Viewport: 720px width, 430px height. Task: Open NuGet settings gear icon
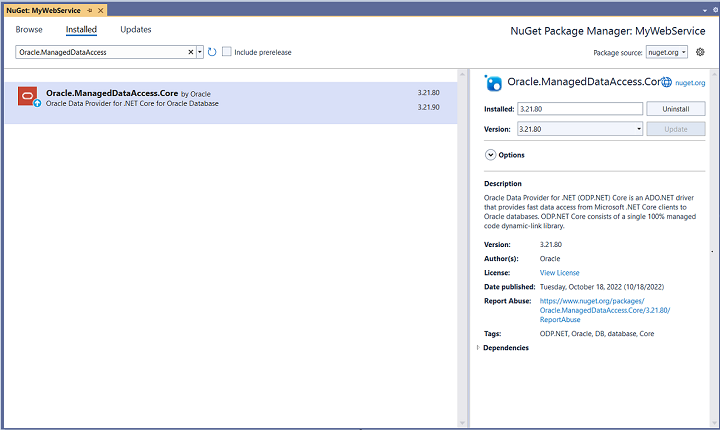pos(700,52)
